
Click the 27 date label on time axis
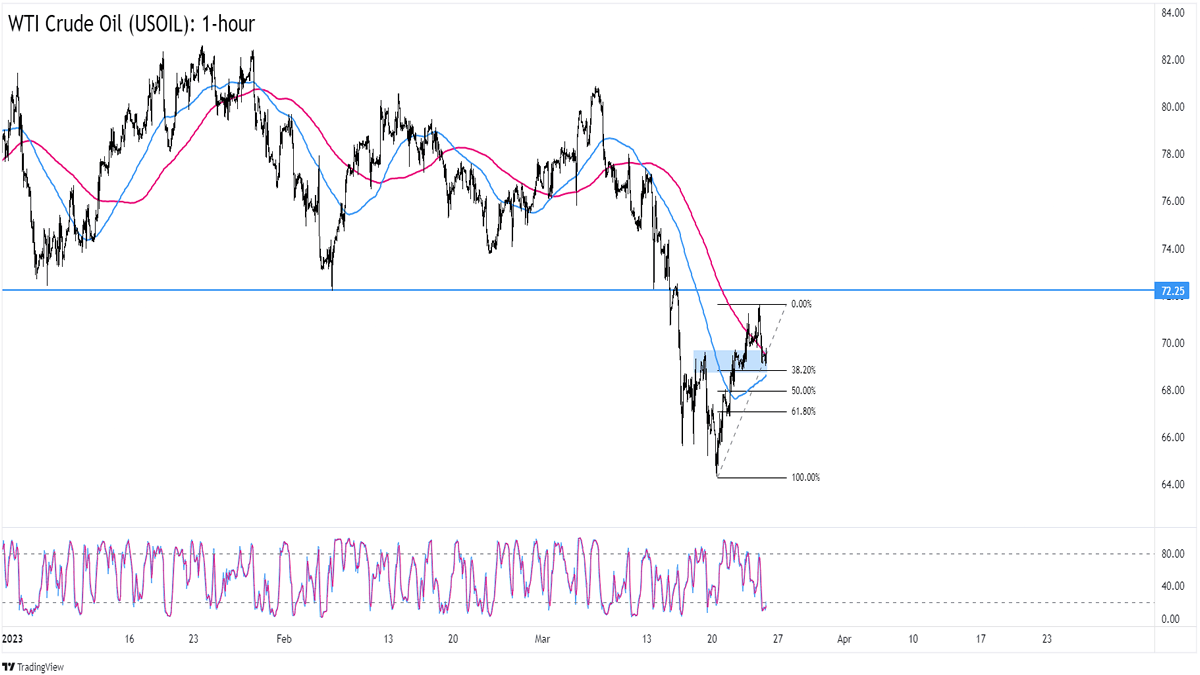pos(776,638)
